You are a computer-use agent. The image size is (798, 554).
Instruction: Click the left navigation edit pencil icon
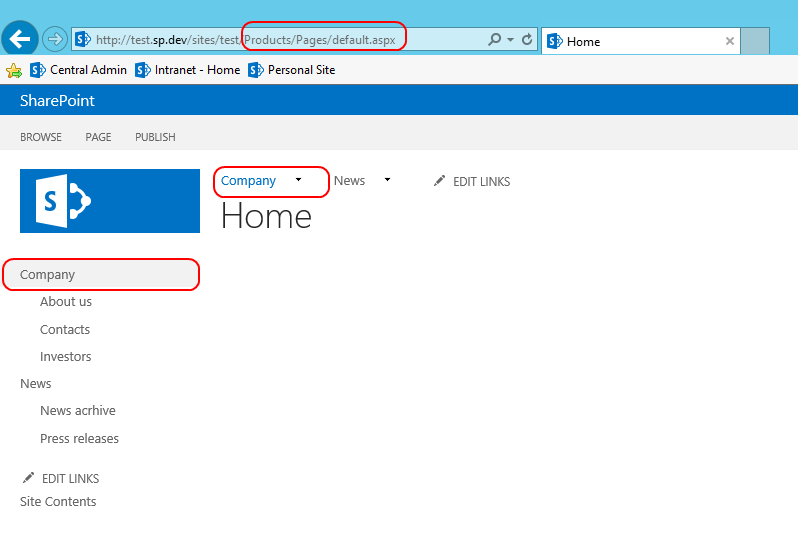28,478
